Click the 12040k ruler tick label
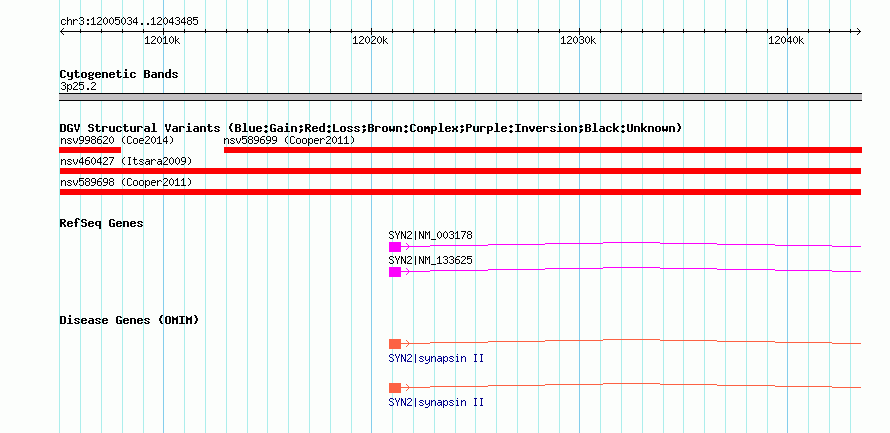 786,40
